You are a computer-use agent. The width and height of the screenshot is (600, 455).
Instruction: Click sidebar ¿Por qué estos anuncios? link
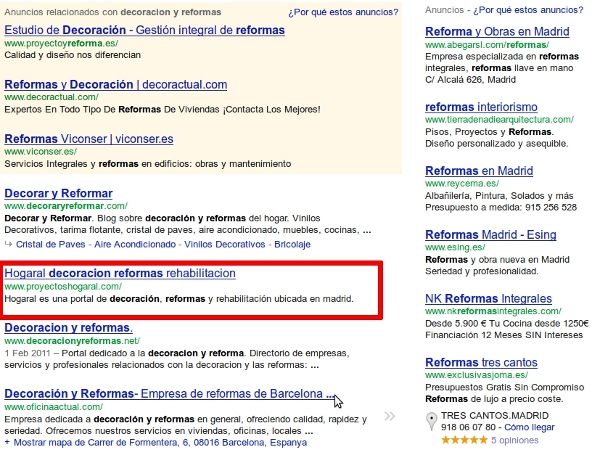(x=528, y=10)
